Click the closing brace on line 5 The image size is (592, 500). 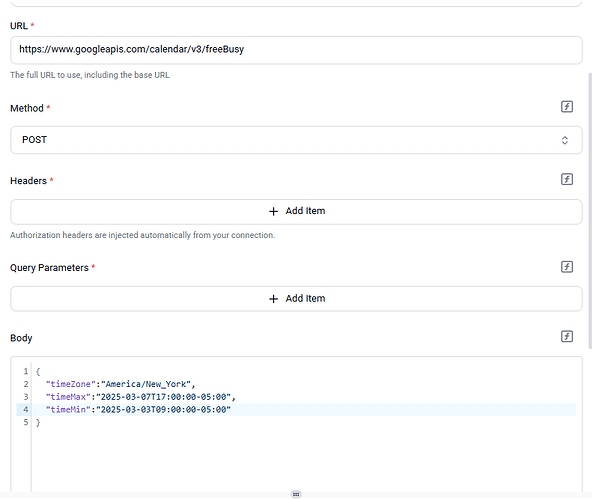[x=38, y=423]
